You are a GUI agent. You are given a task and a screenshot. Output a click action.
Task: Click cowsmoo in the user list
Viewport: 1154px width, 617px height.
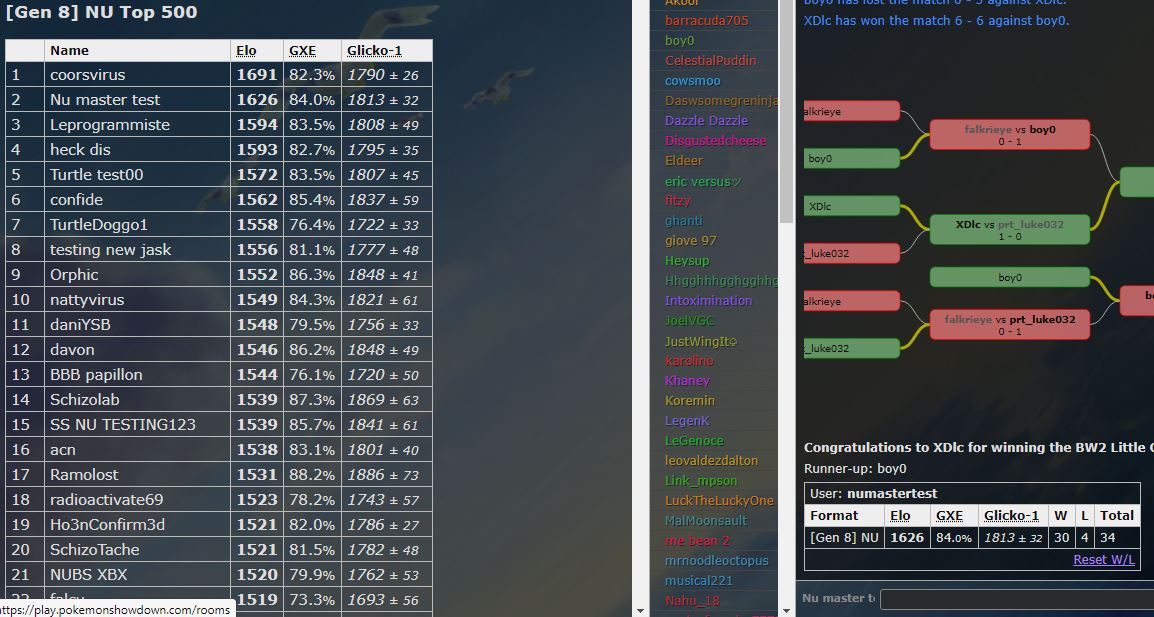[x=693, y=81]
